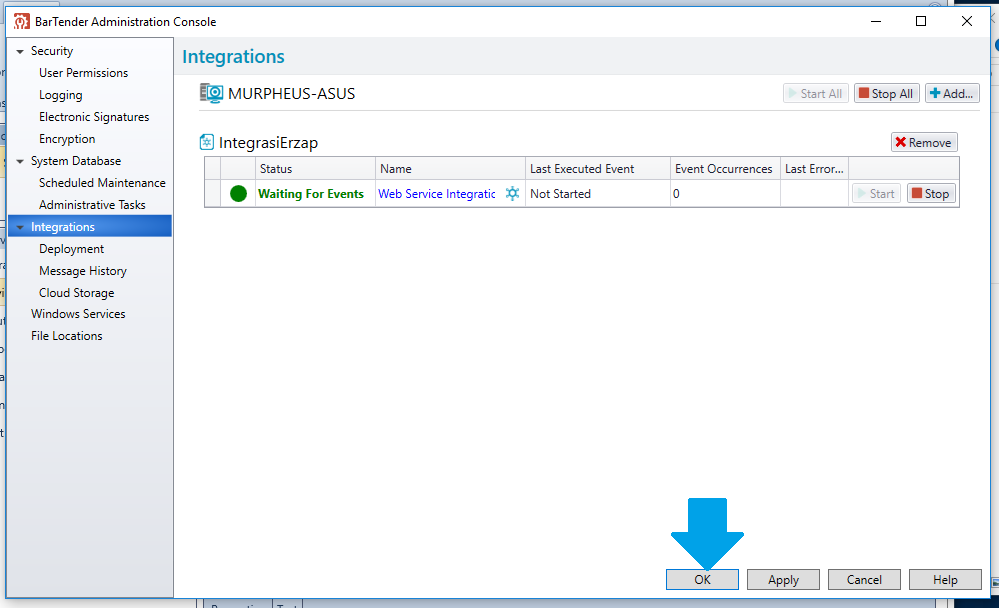The height and width of the screenshot is (608, 999).
Task: Open User Permissions page
Action: [83, 73]
